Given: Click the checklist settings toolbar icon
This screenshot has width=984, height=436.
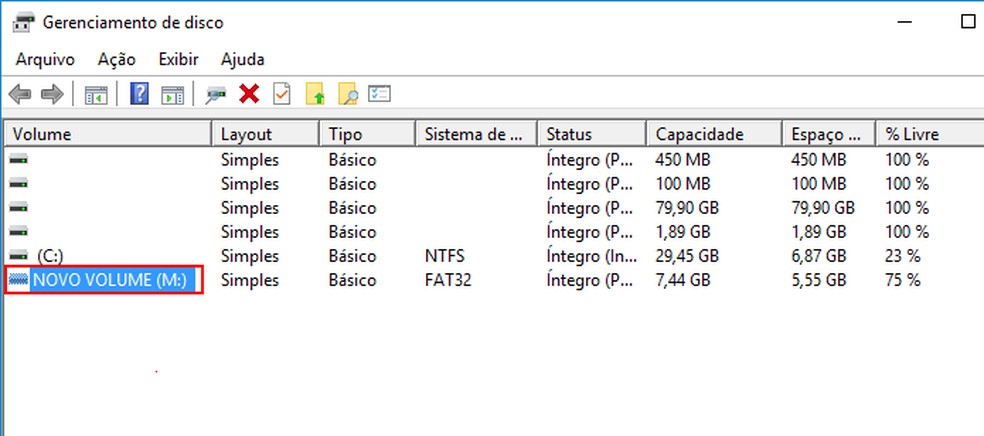Looking at the screenshot, I should [379, 94].
